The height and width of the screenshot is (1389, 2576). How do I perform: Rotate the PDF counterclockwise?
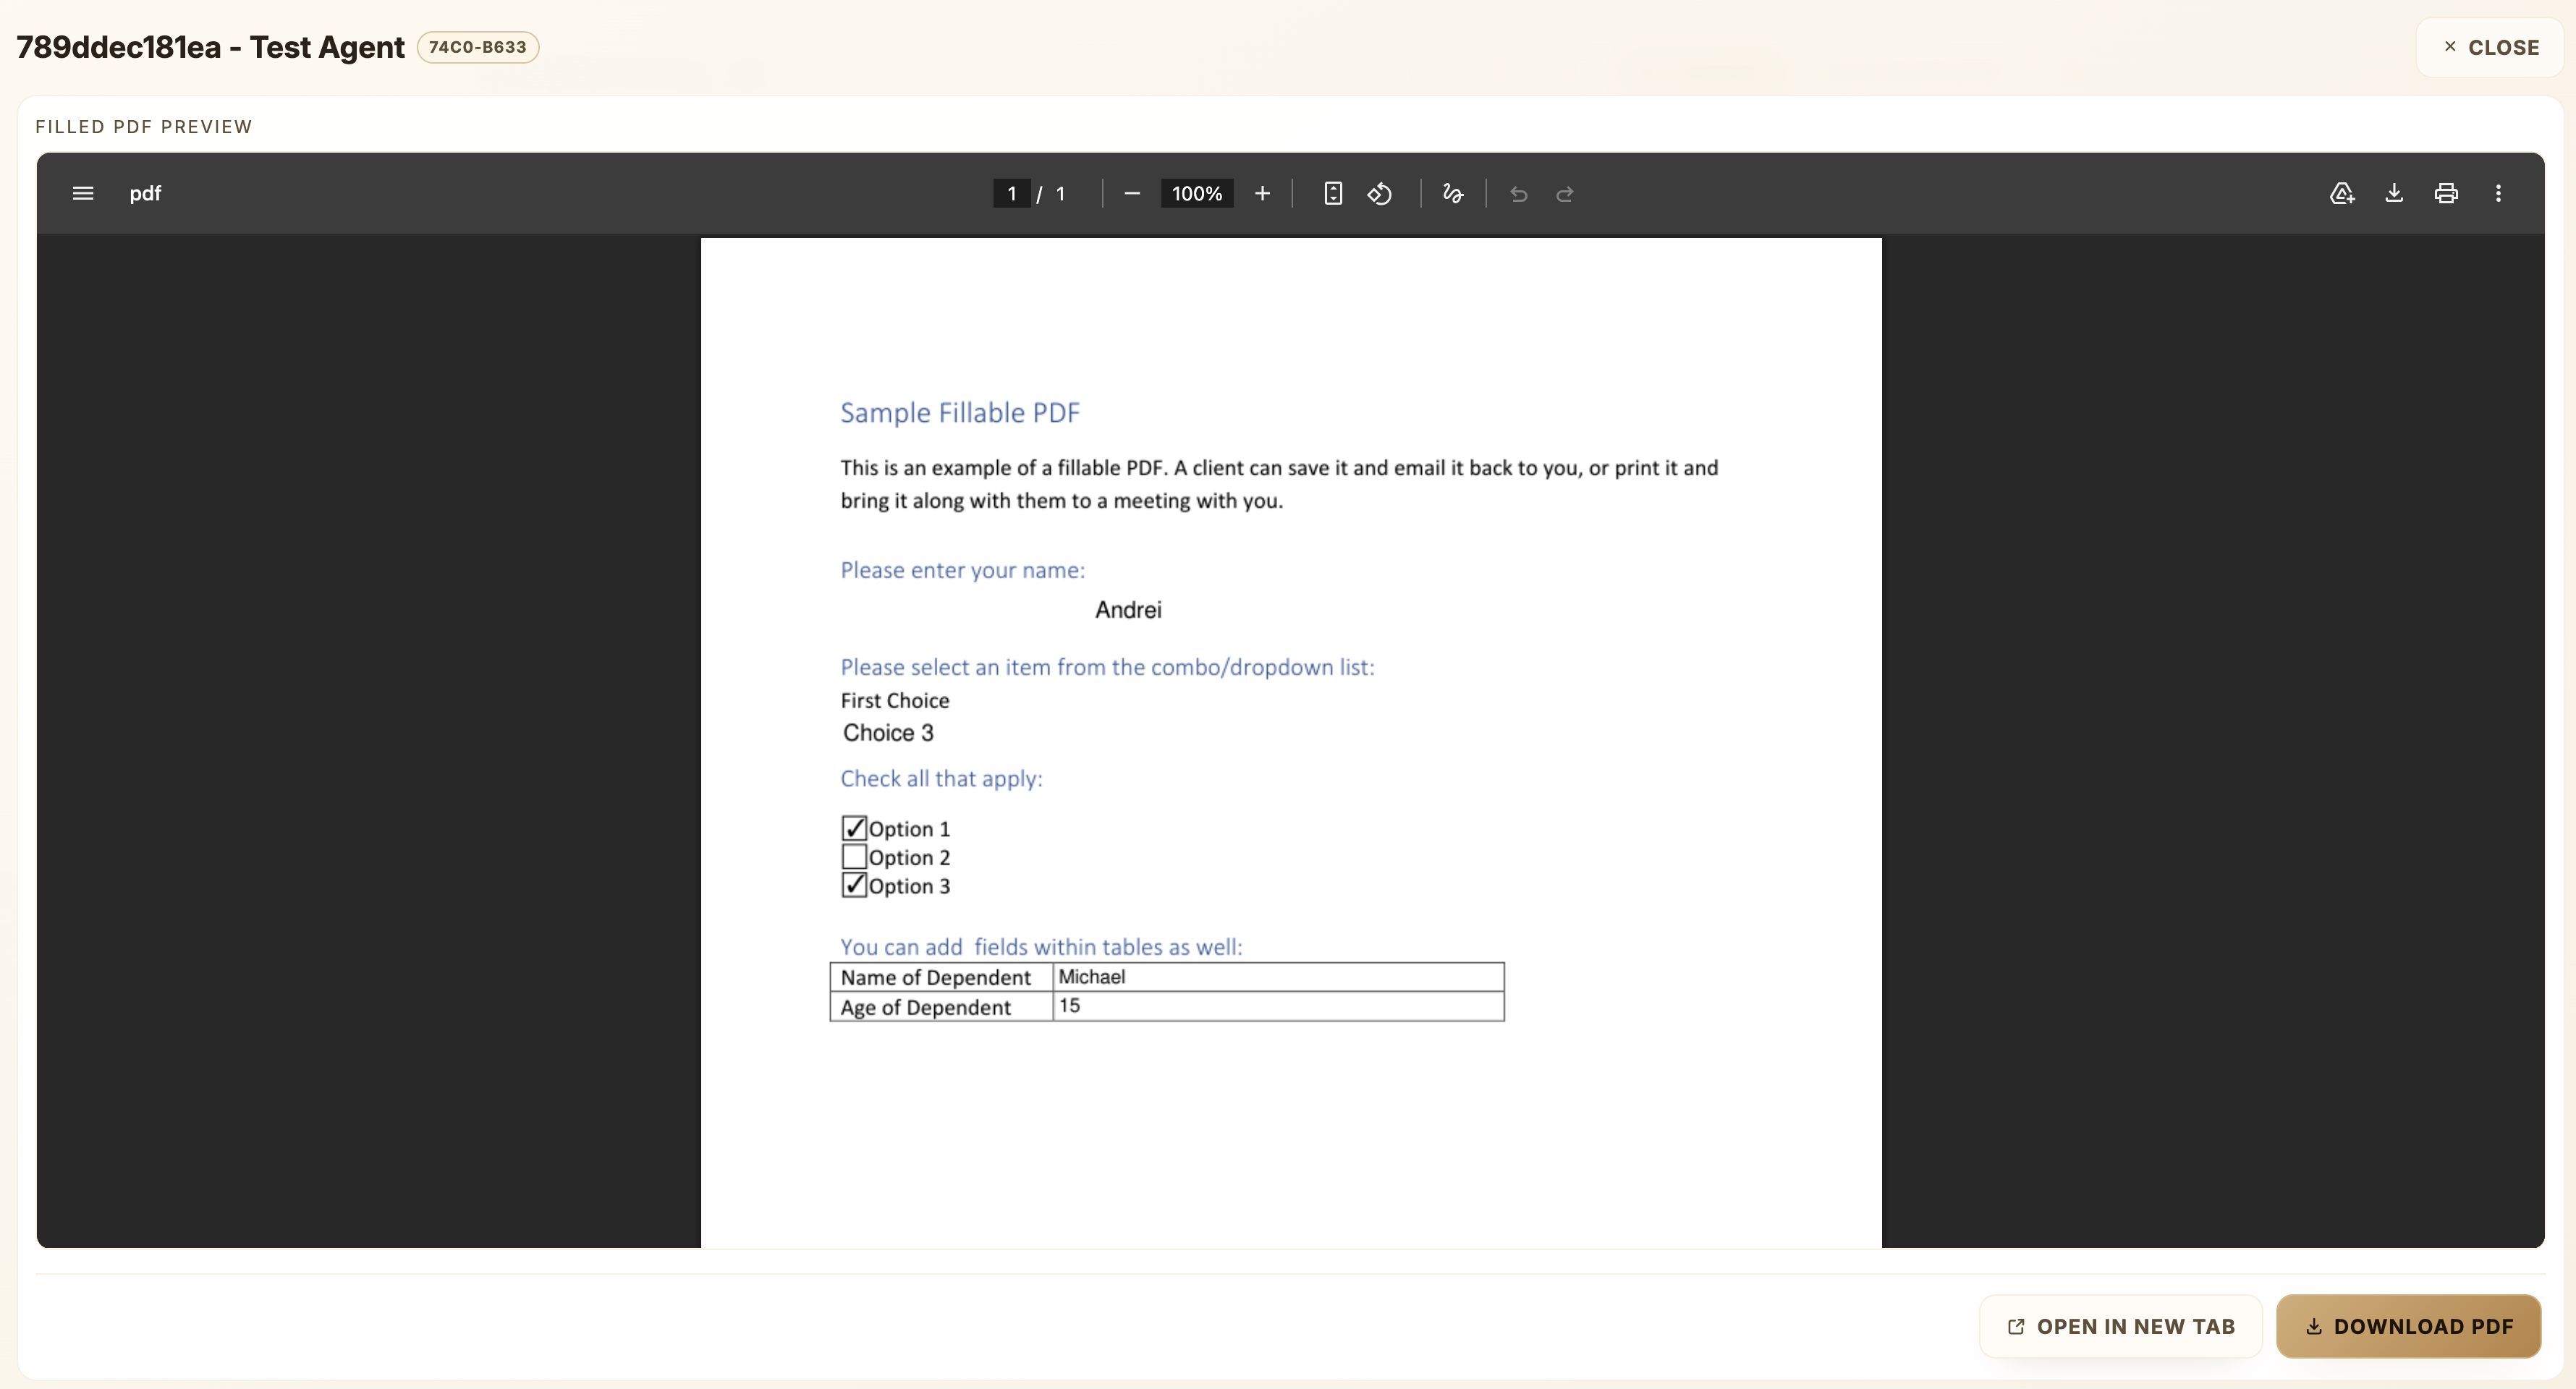coord(1380,193)
